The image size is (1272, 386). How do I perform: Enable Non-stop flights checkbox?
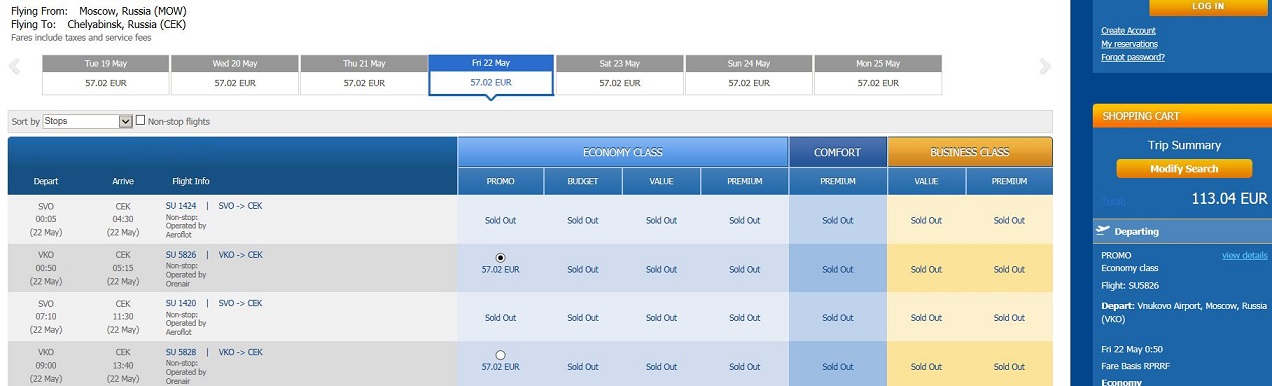tap(140, 121)
